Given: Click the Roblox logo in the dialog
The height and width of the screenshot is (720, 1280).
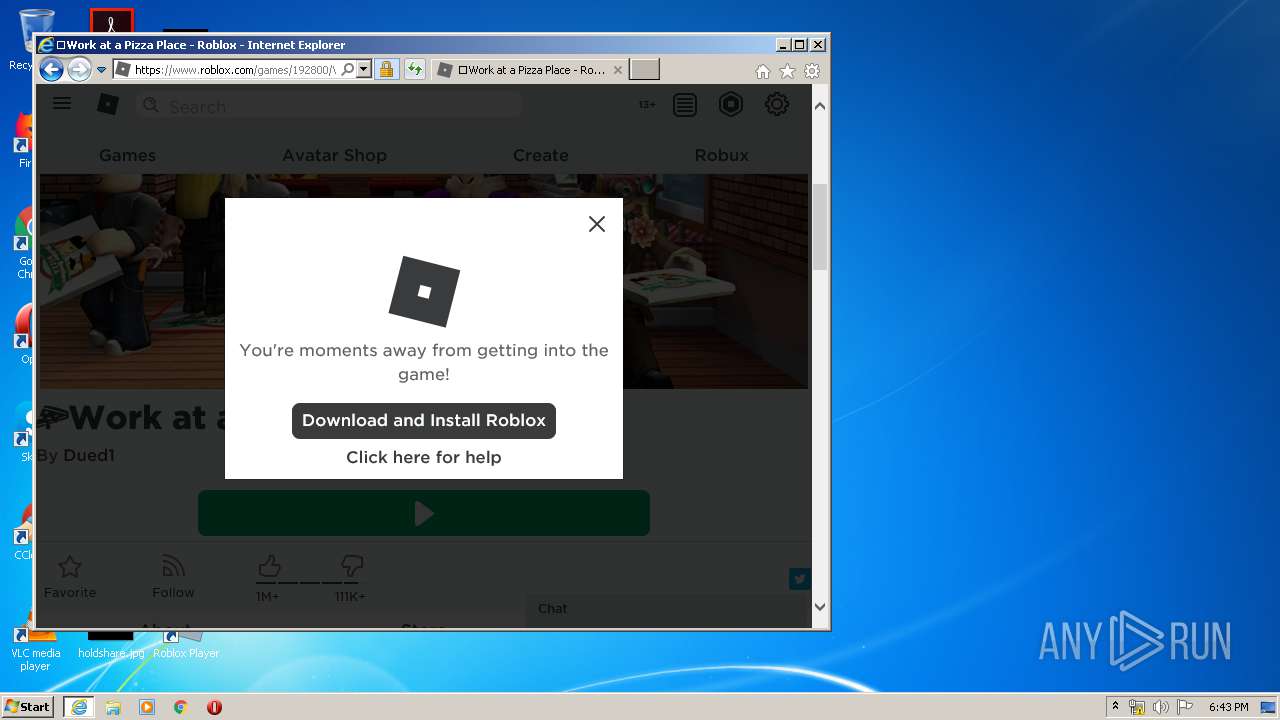Looking at the screenshot, I should [x=424, y=291].
